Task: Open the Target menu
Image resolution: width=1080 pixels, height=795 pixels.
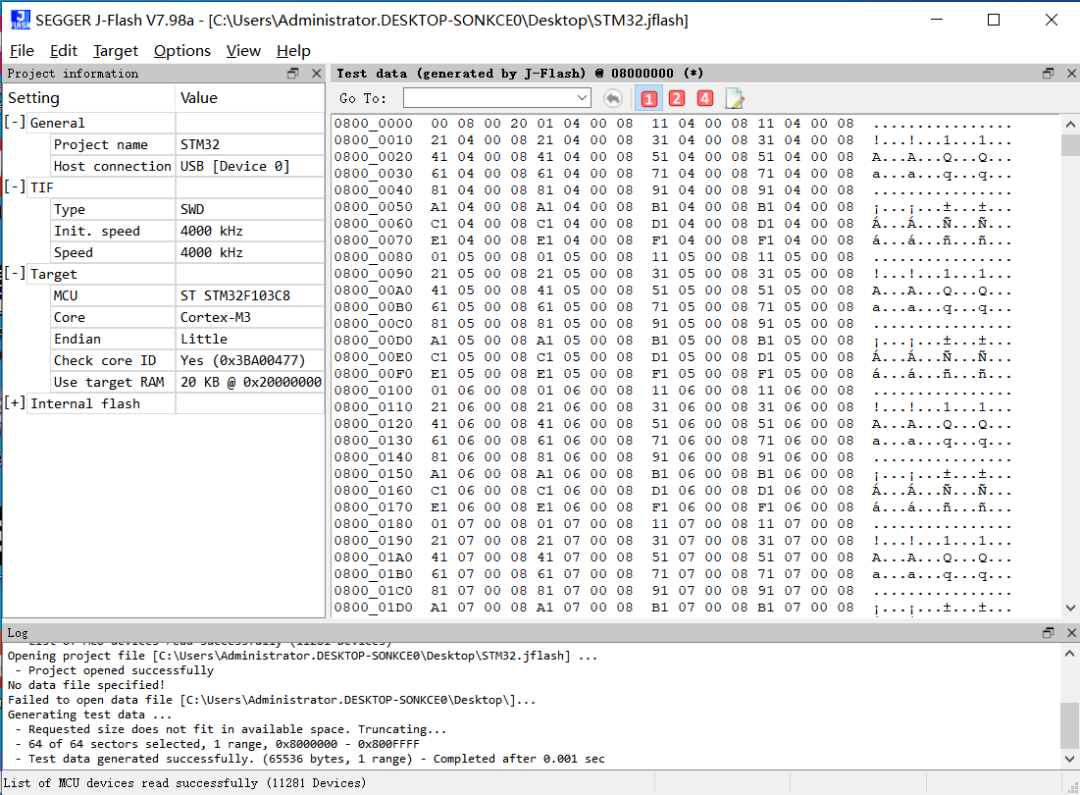Action: [x=115, y=51]
